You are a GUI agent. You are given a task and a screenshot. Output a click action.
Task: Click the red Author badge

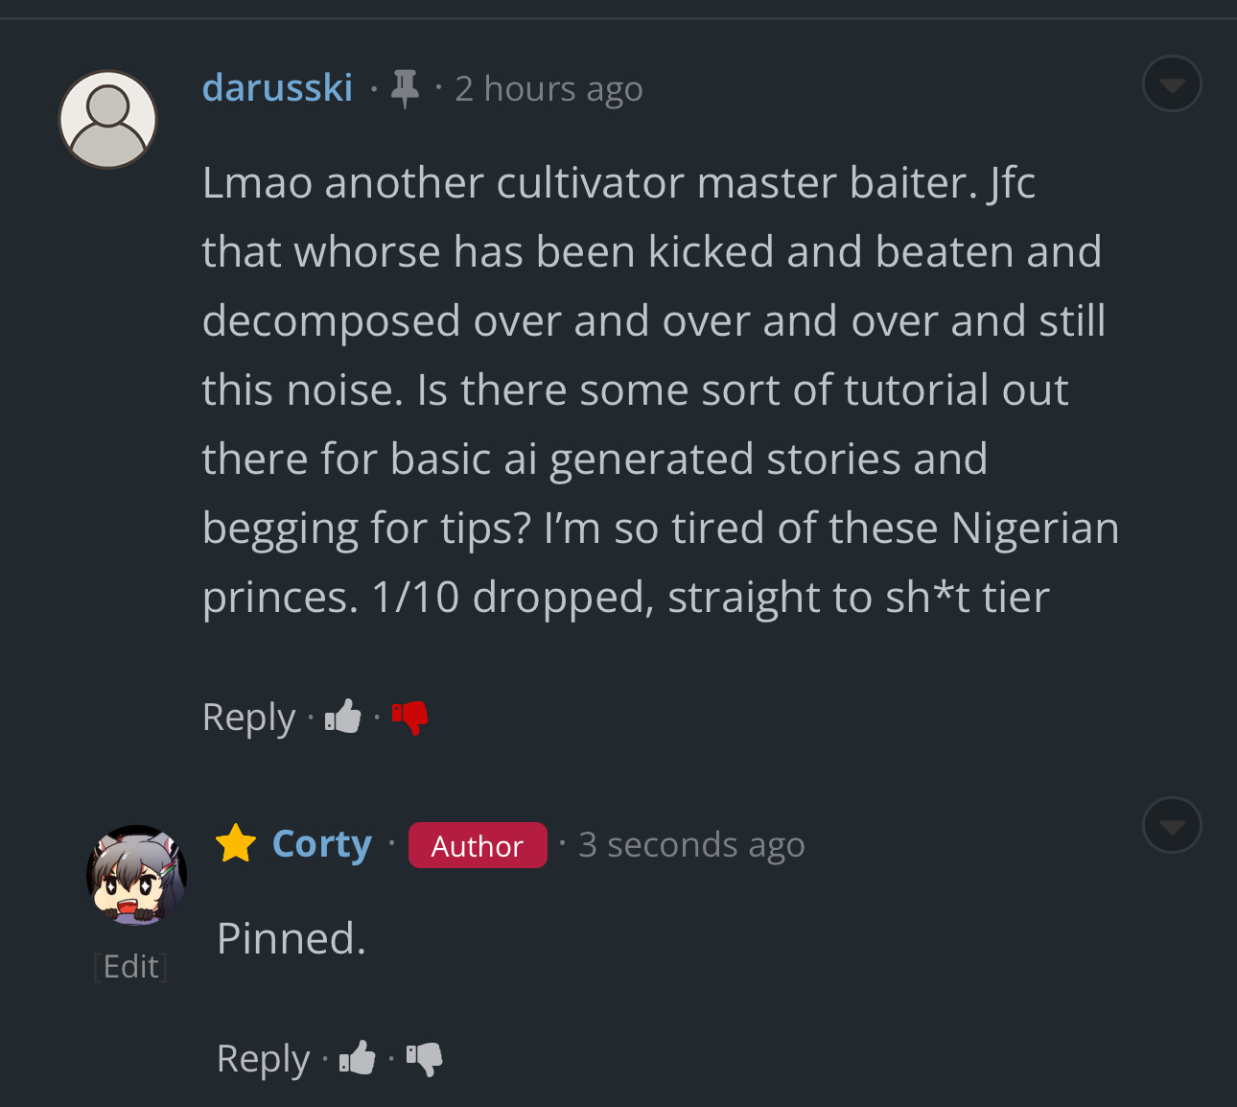coord(477,846)
